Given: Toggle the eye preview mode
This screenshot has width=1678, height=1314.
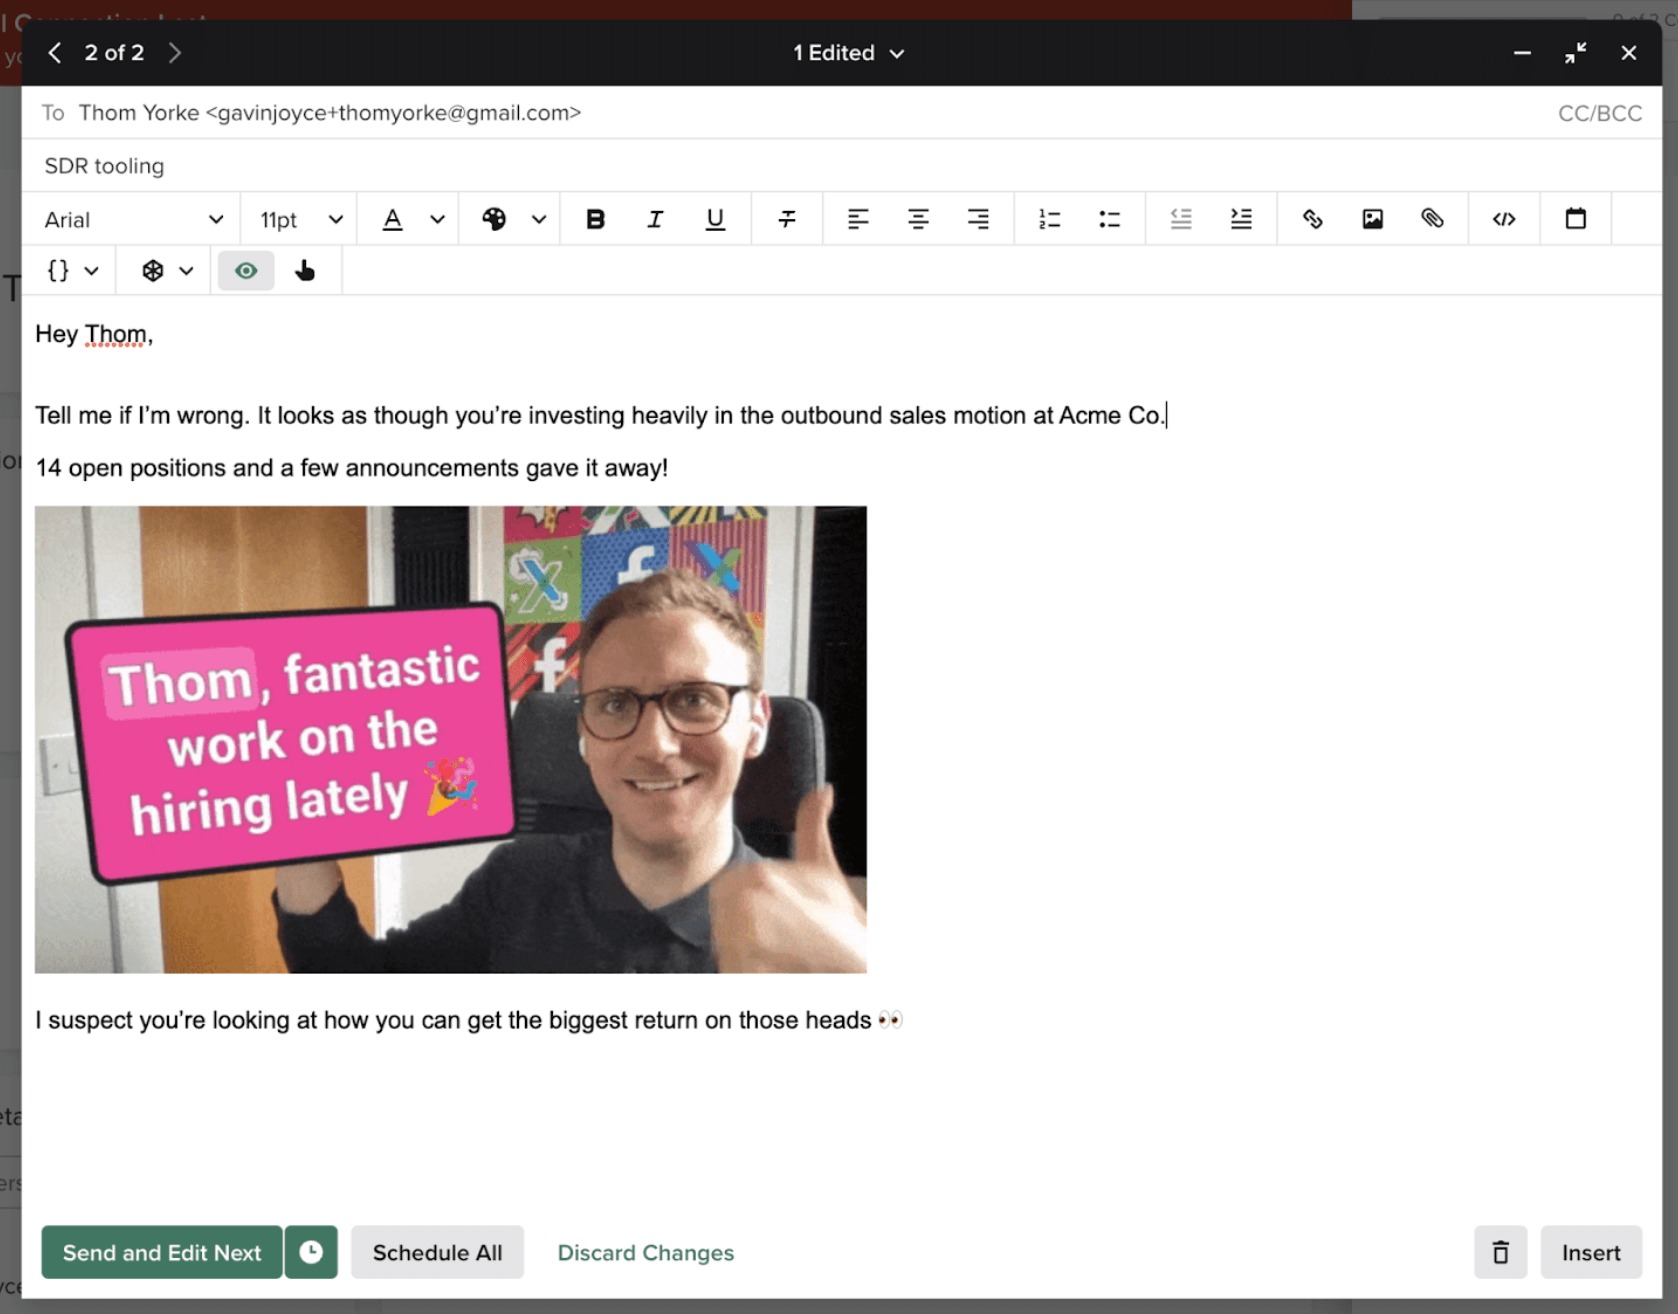Looking at the screenshot, I should 246,271.
